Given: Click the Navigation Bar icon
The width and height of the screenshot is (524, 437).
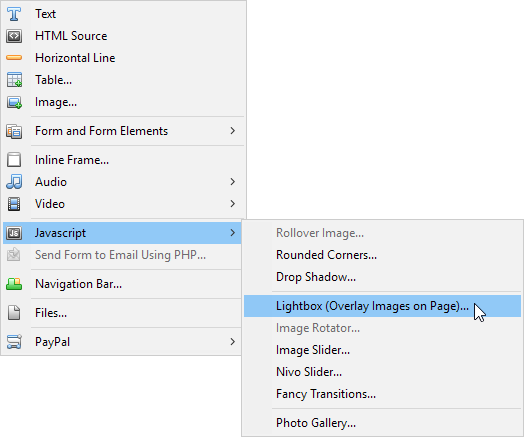Looking at the screenshot, I should tap(14, 284).
